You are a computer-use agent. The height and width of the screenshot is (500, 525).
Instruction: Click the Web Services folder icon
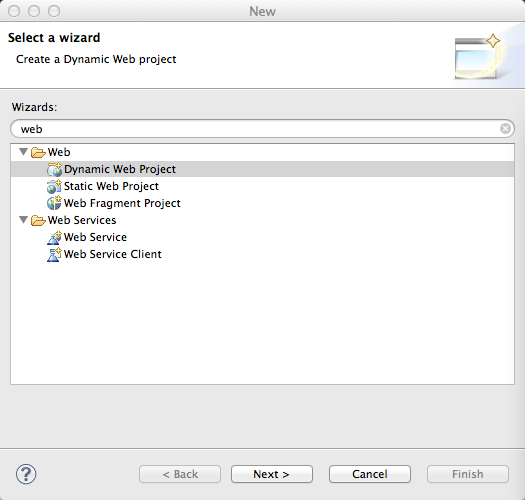[38, 220]
